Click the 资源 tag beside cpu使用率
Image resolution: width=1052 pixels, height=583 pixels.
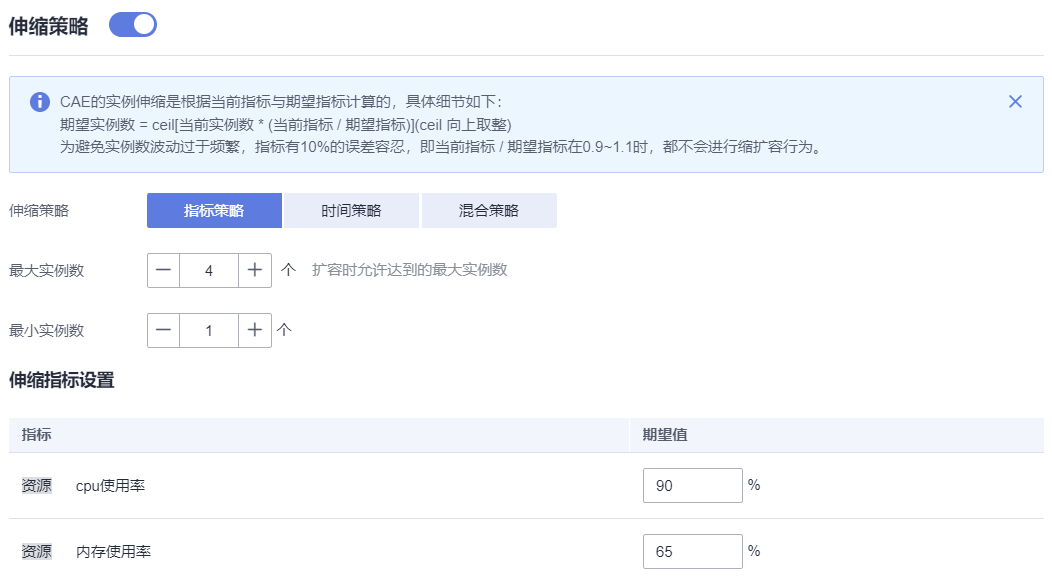click(36, 486)
